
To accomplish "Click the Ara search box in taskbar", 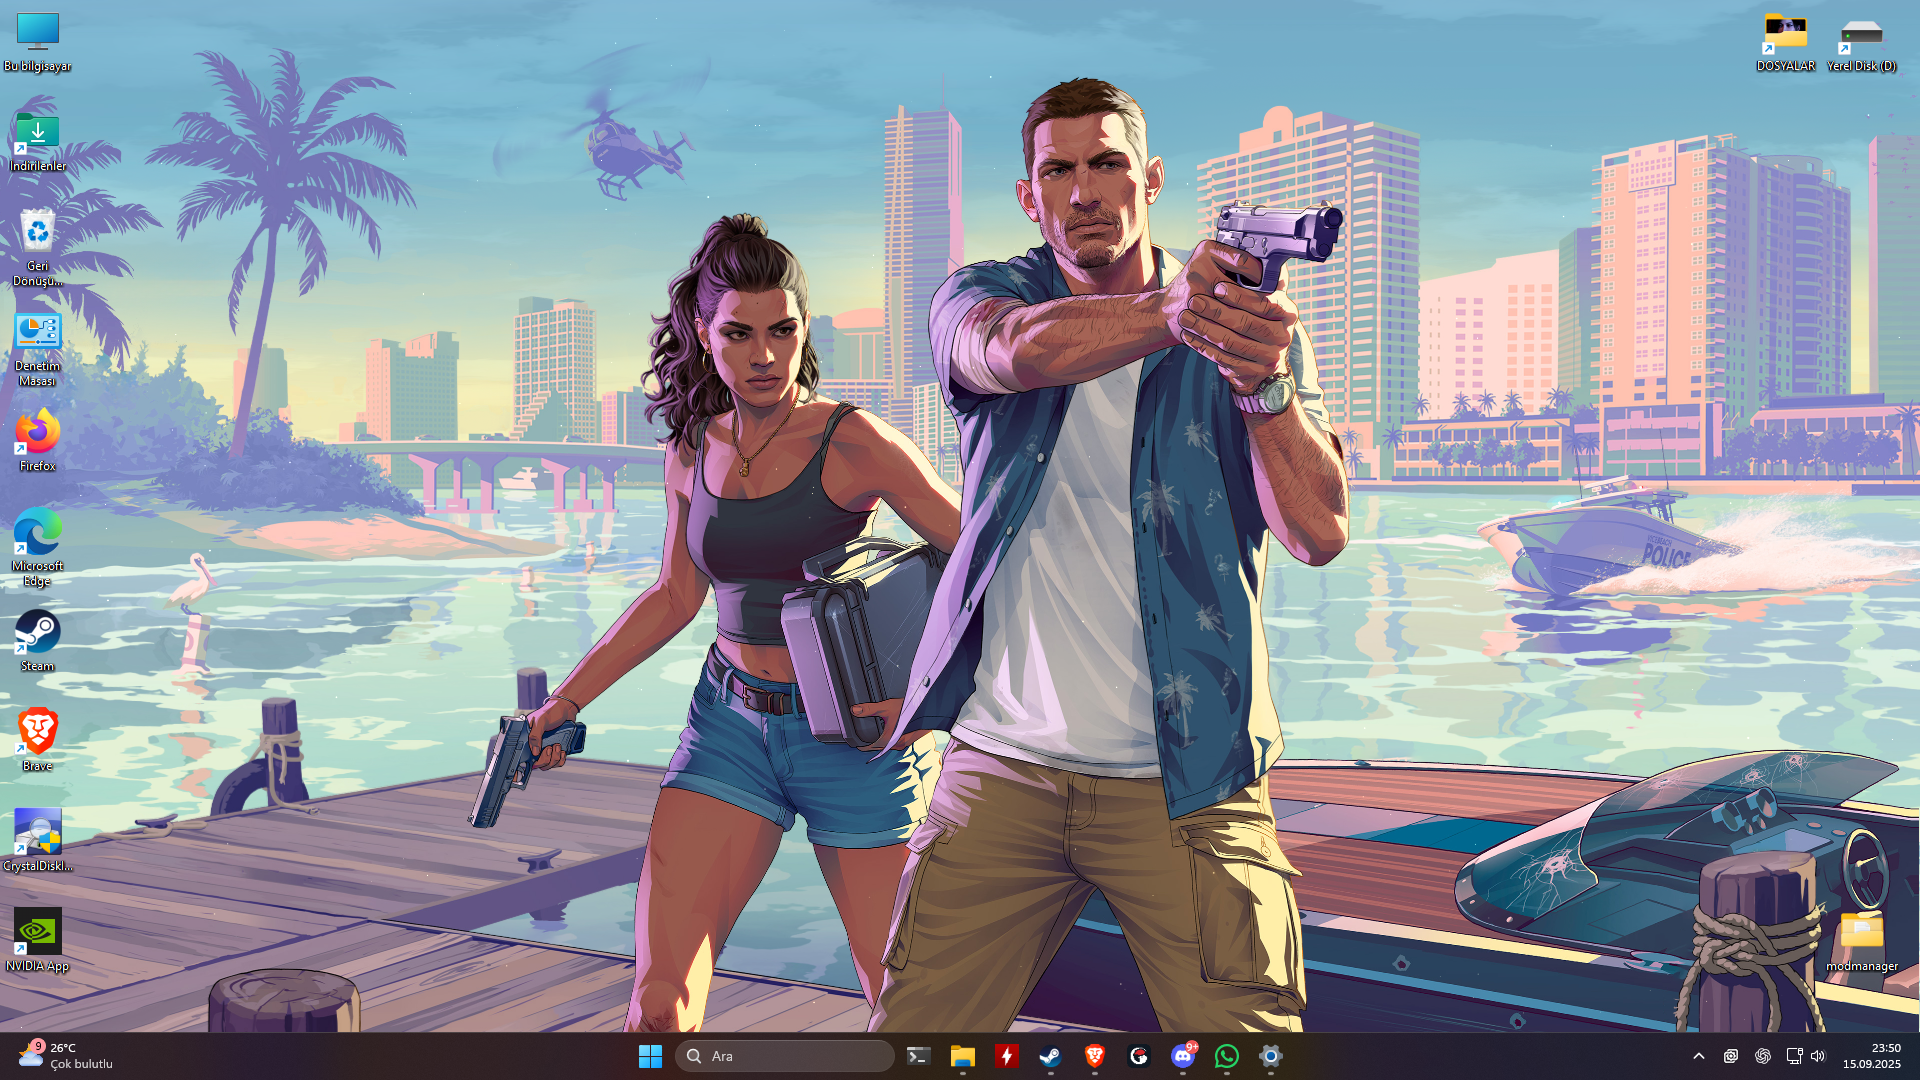I will click(785, 1056).
